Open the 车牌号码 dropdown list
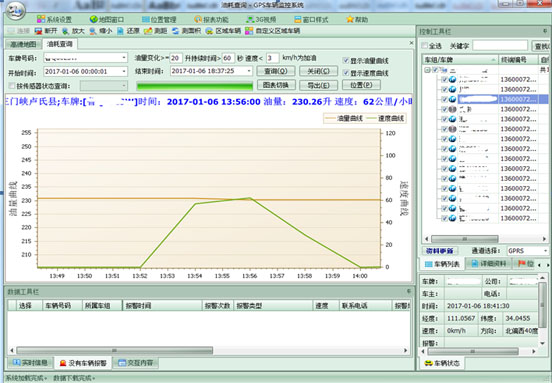Screen dimensions: 552x383 tap(124, 57)
